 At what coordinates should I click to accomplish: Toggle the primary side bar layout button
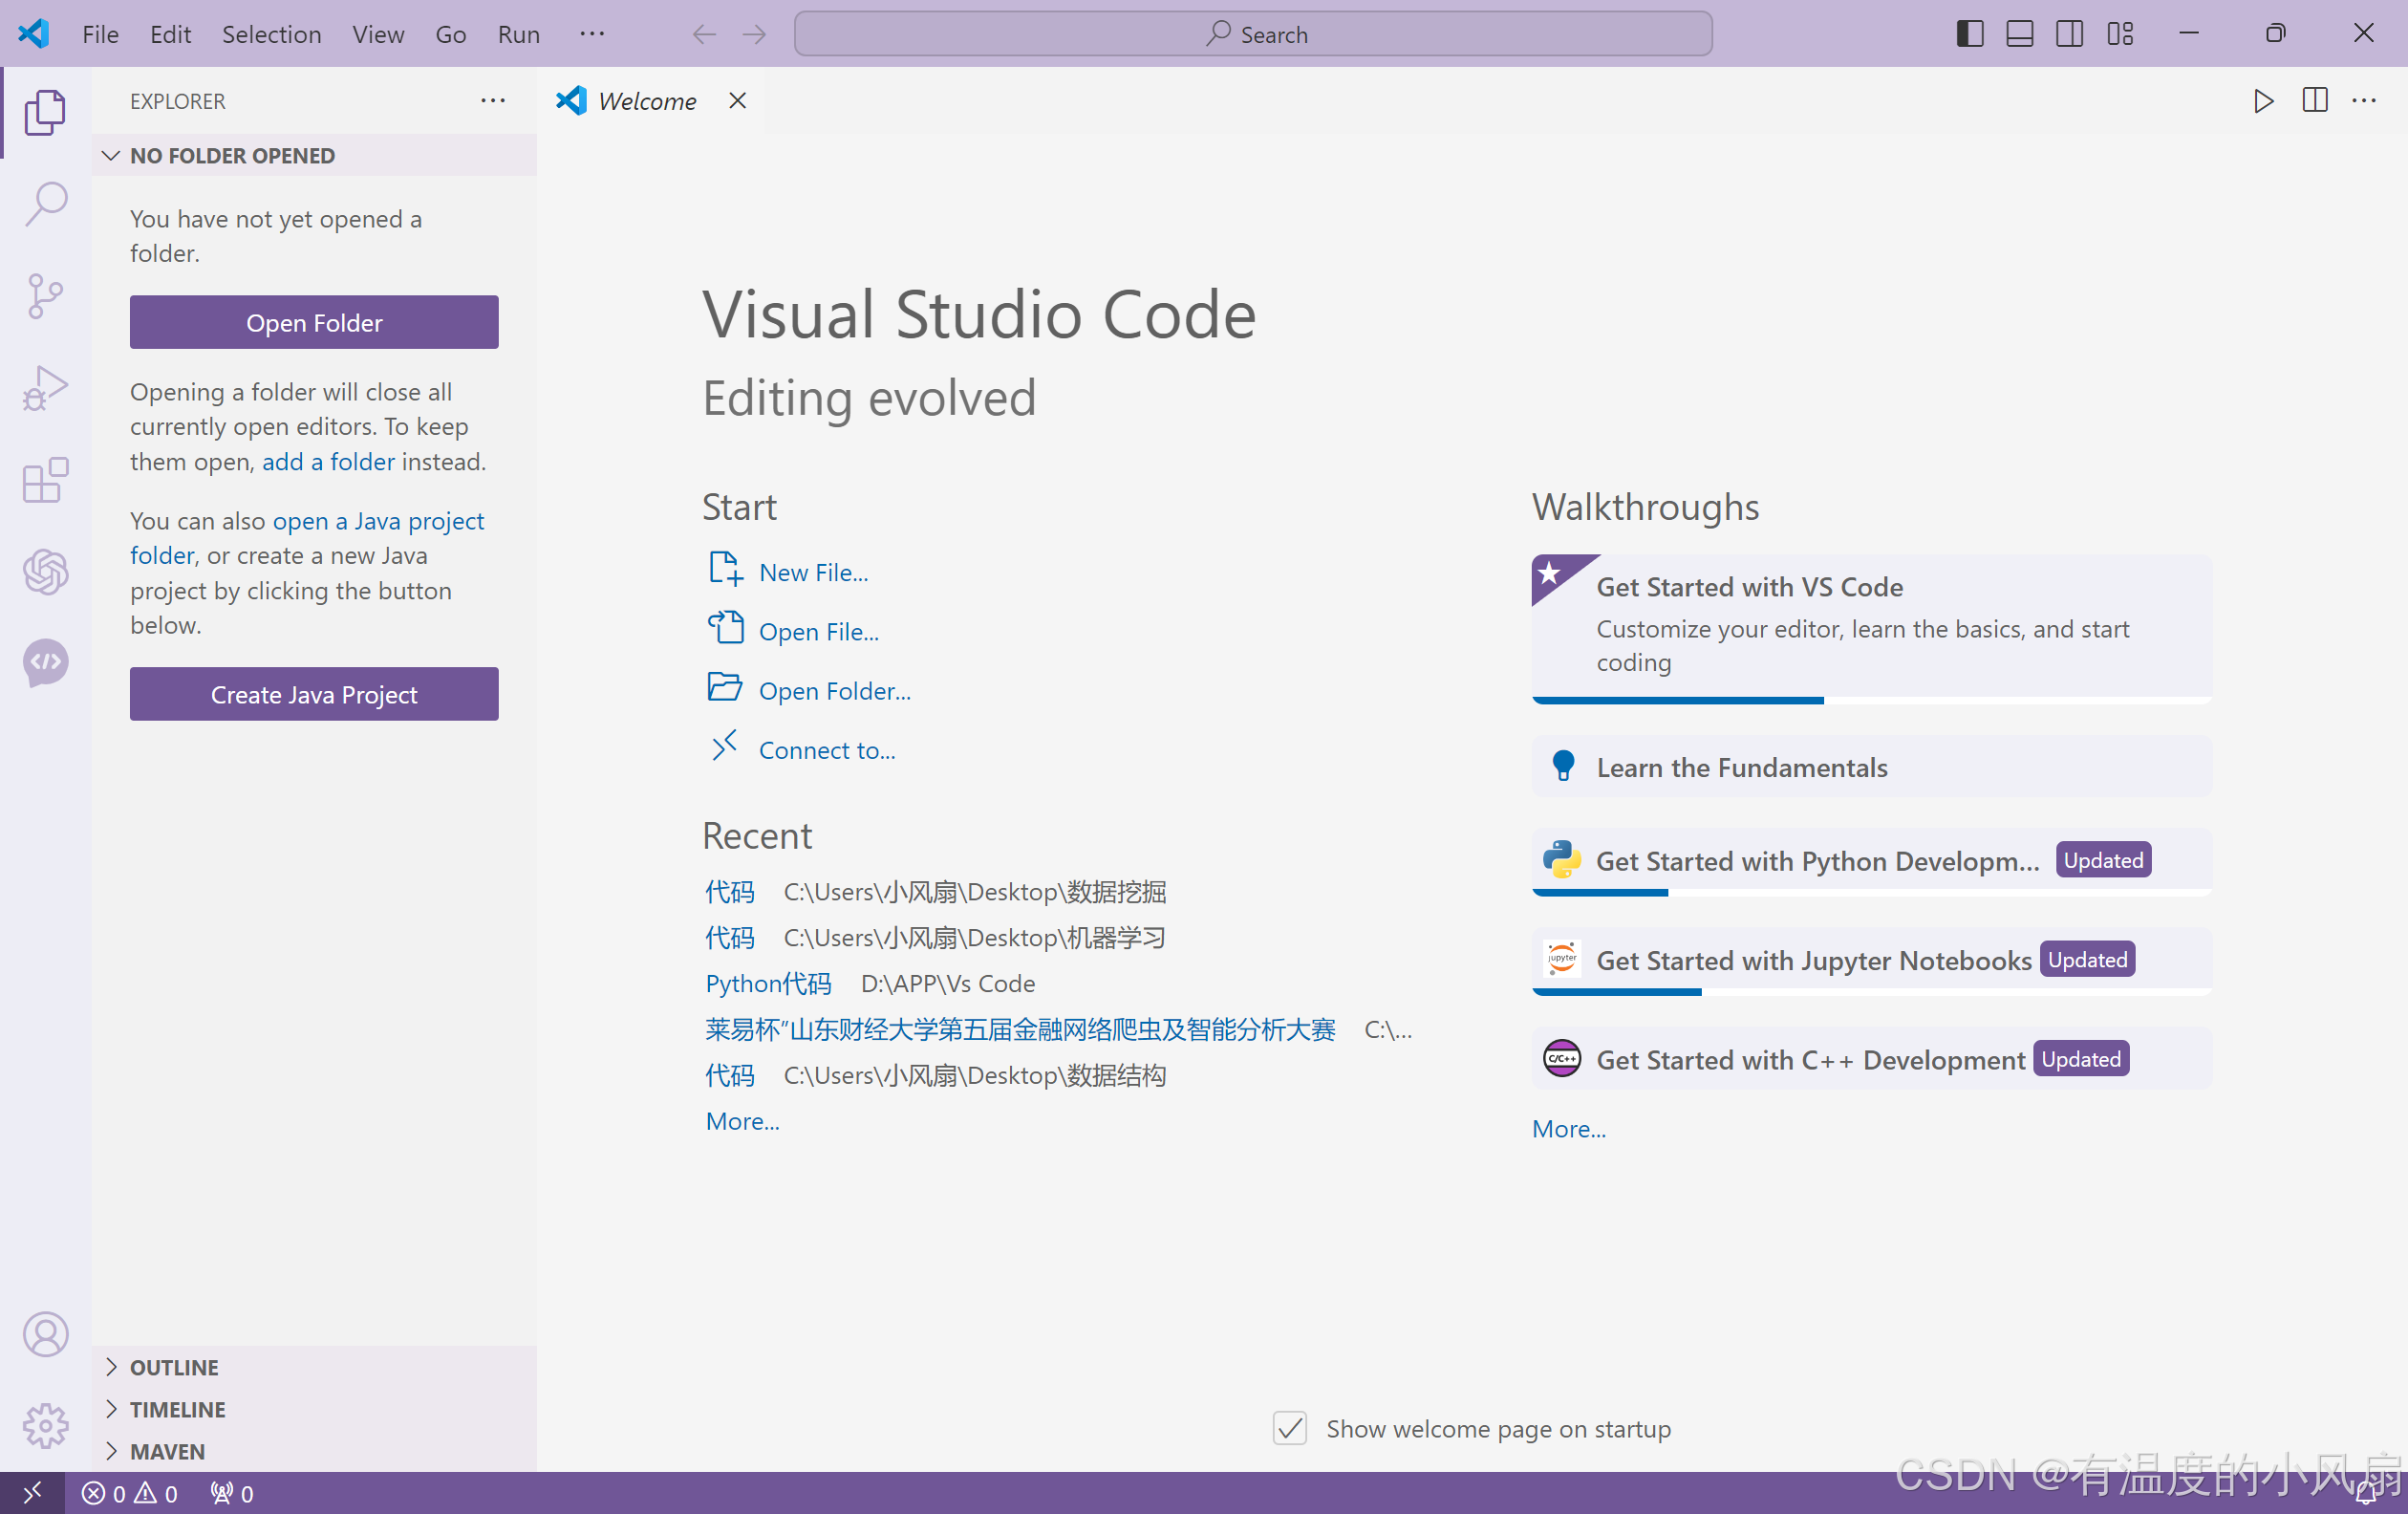(1969, 34)
